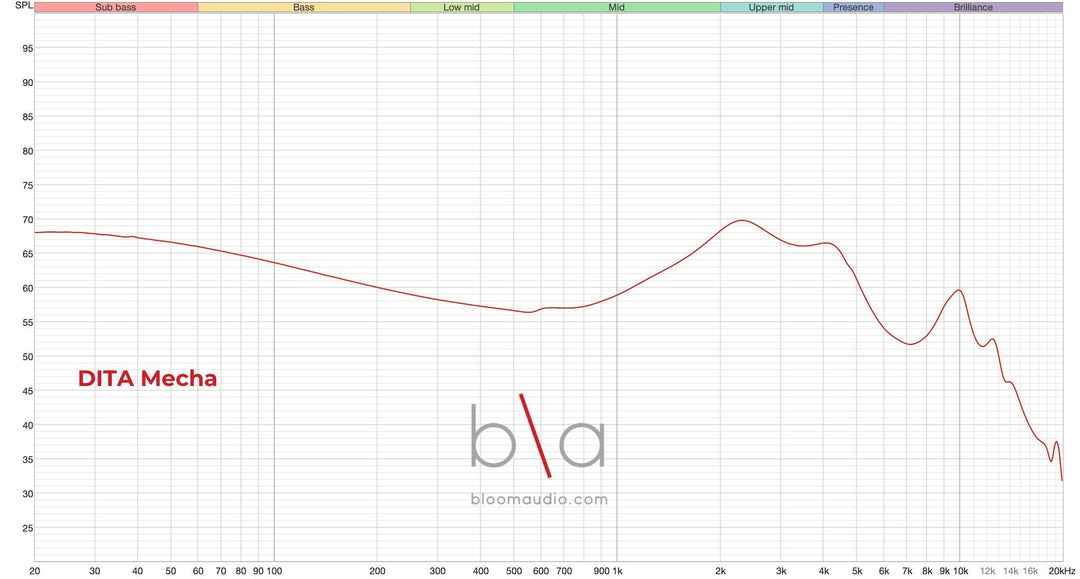
Task: Click the 6k frequency axis label
Action: point(884,571)
